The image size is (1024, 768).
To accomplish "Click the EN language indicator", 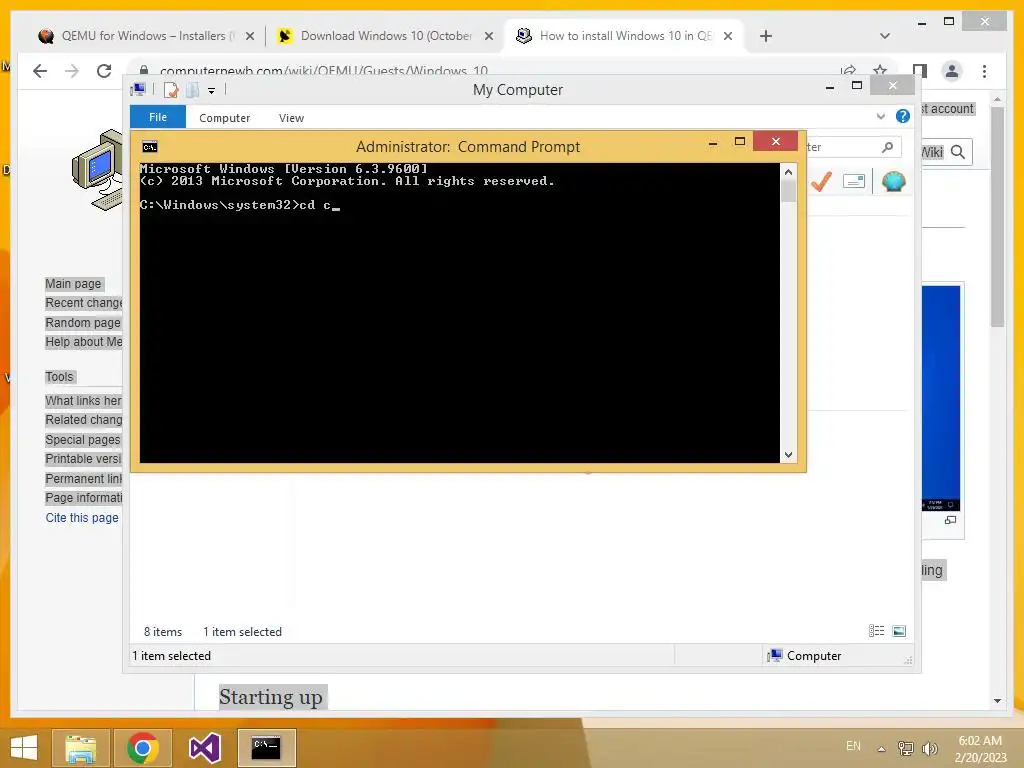I will pyautogui.click(x=853, y=746).
